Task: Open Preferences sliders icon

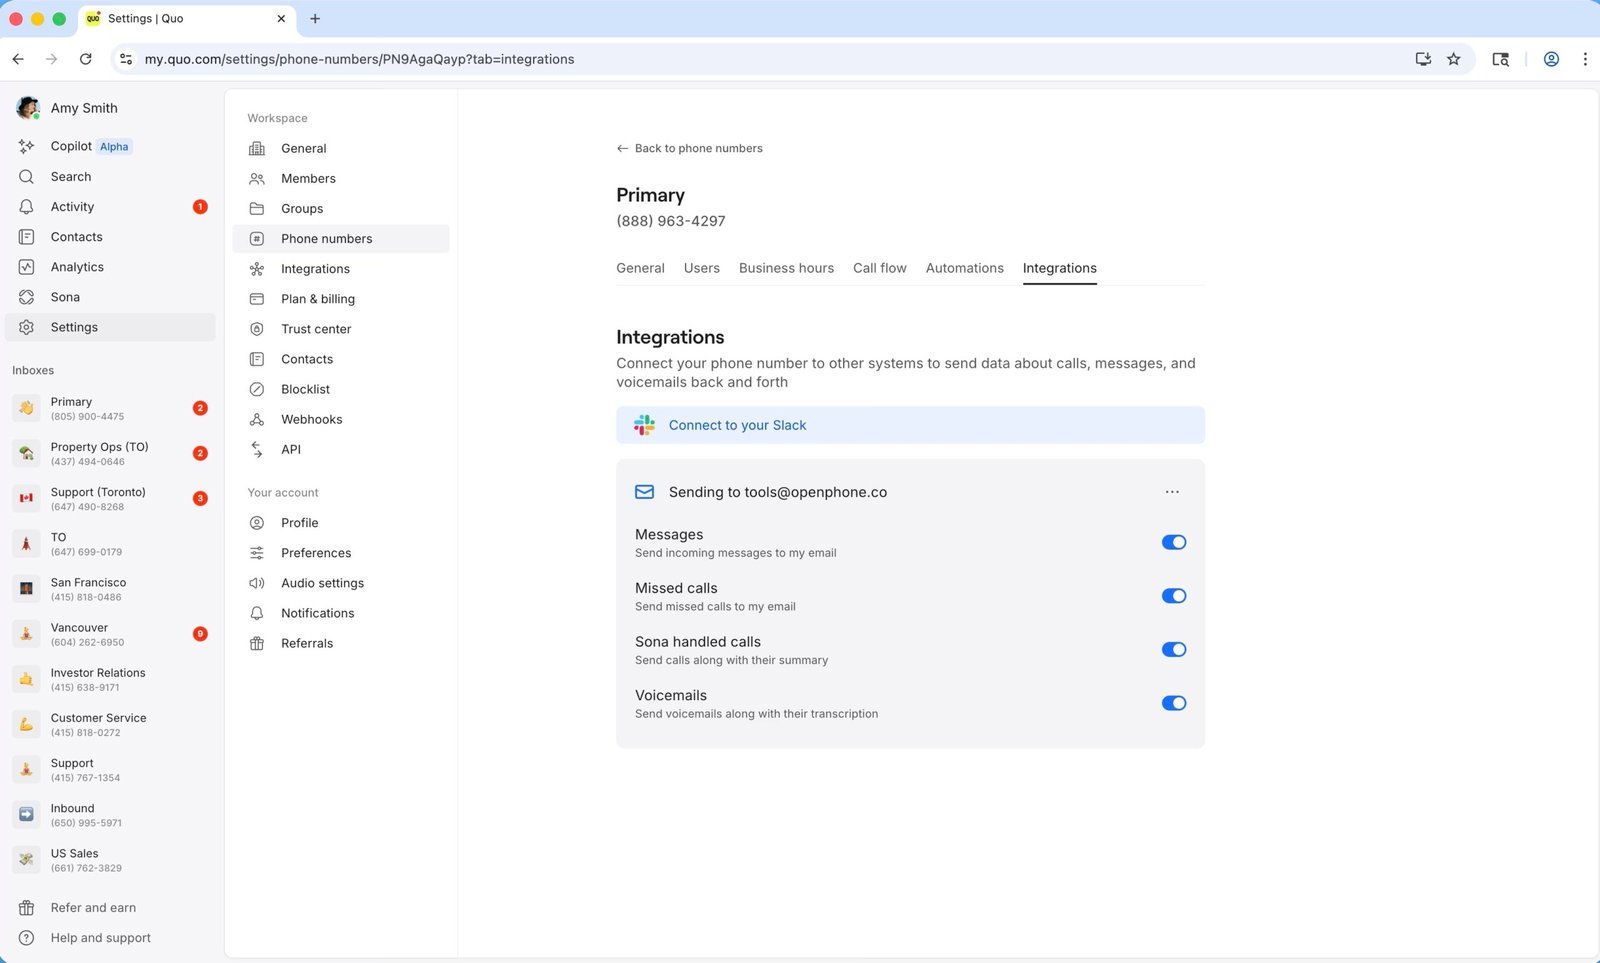Action: point(257,553)
